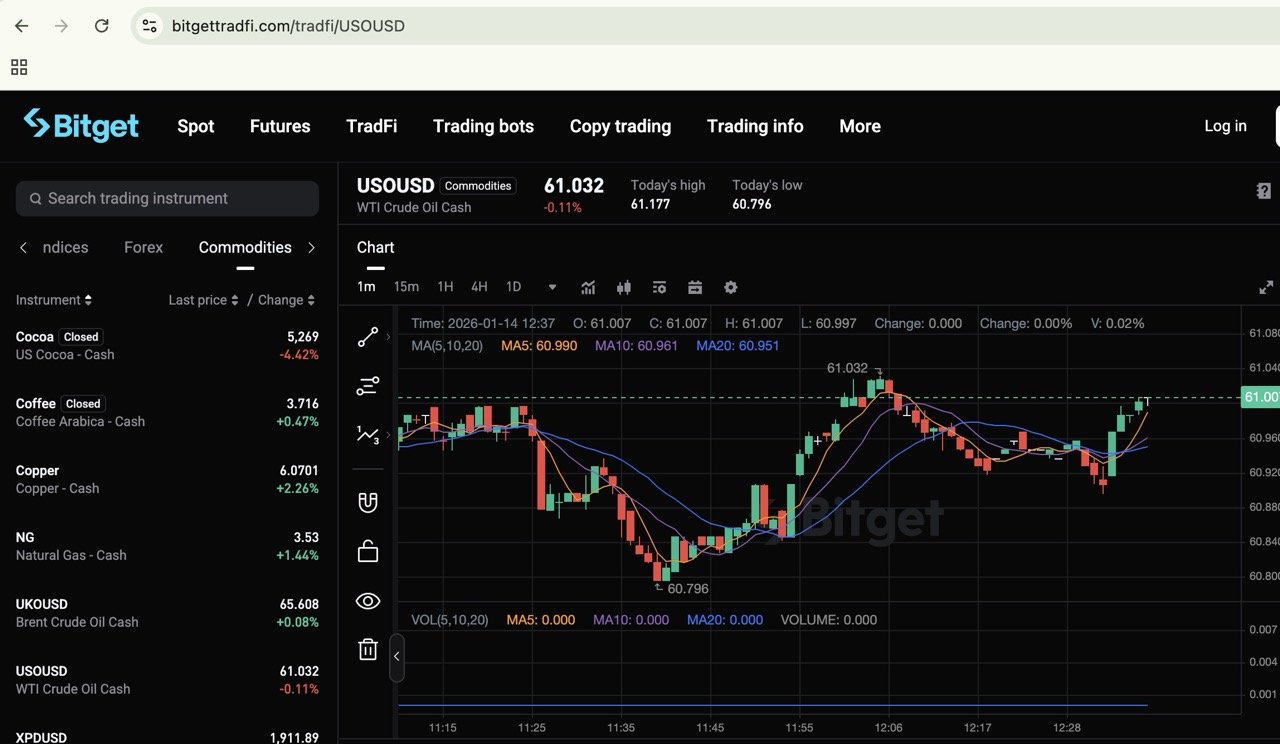Open the Copy trading menu item
Viewport: 1280px width, 744px height.
click(620, 126)
